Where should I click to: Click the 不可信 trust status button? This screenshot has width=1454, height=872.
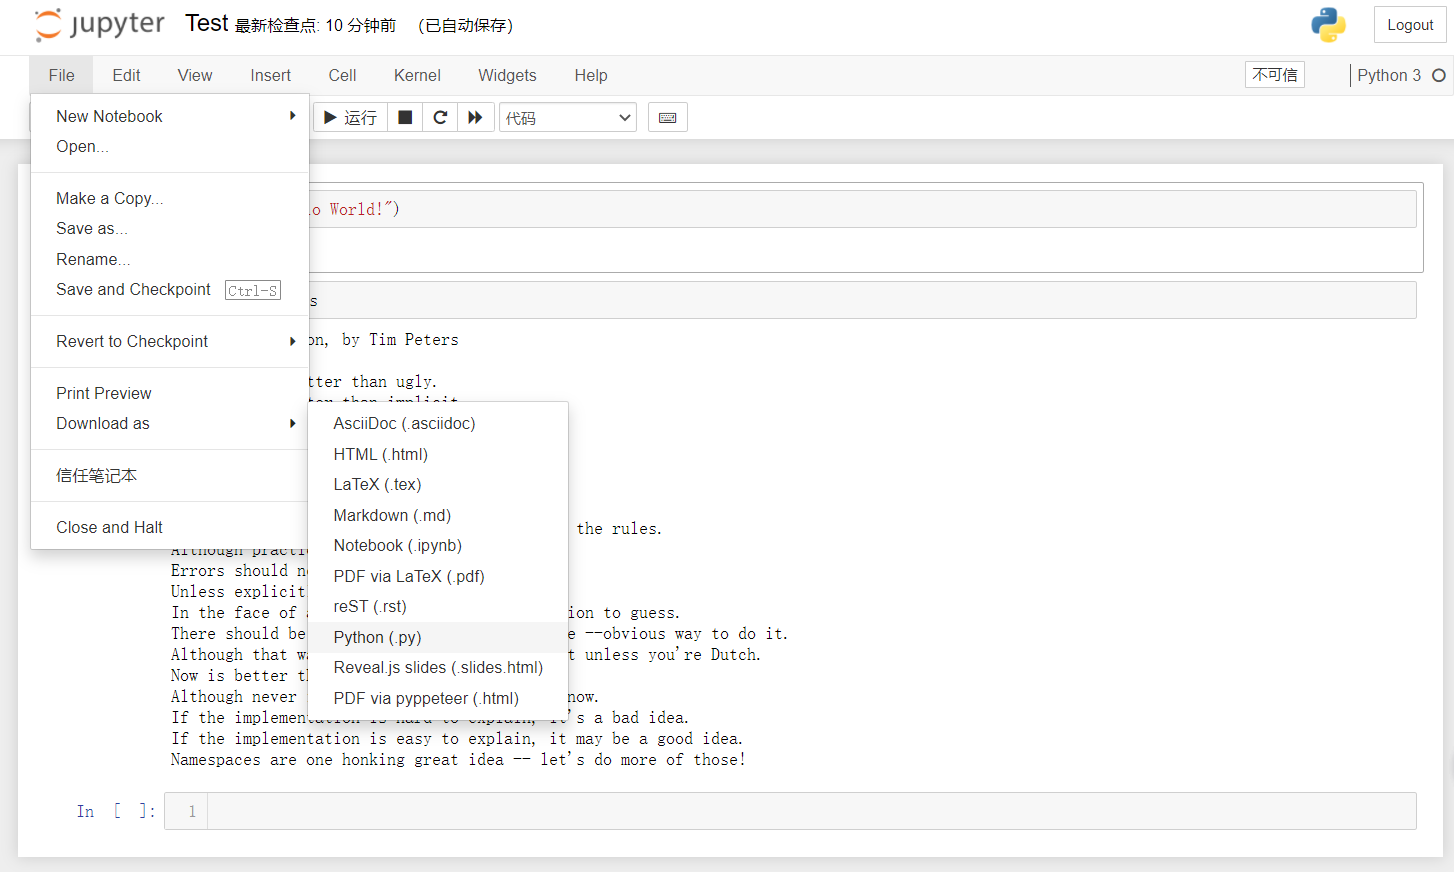(1274, 74)
